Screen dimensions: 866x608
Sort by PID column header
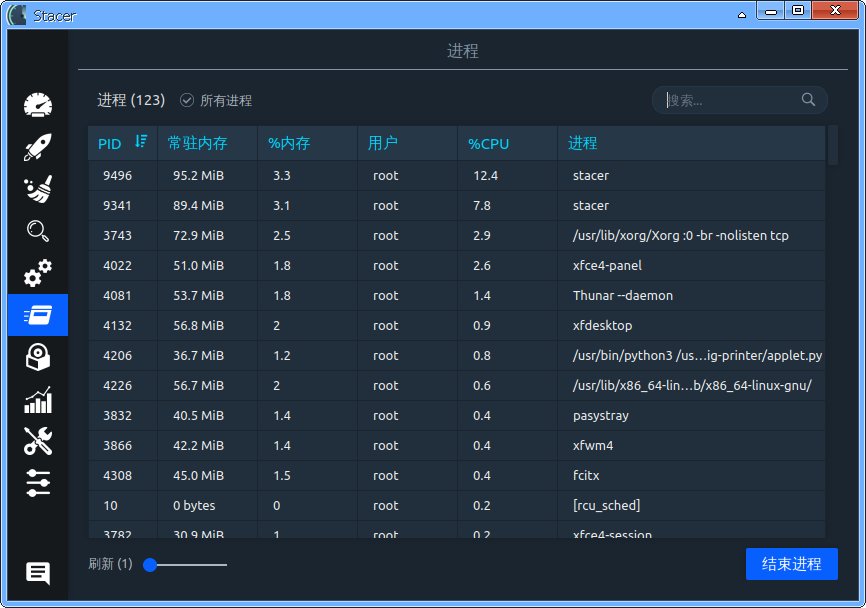(x=123, y=144)
